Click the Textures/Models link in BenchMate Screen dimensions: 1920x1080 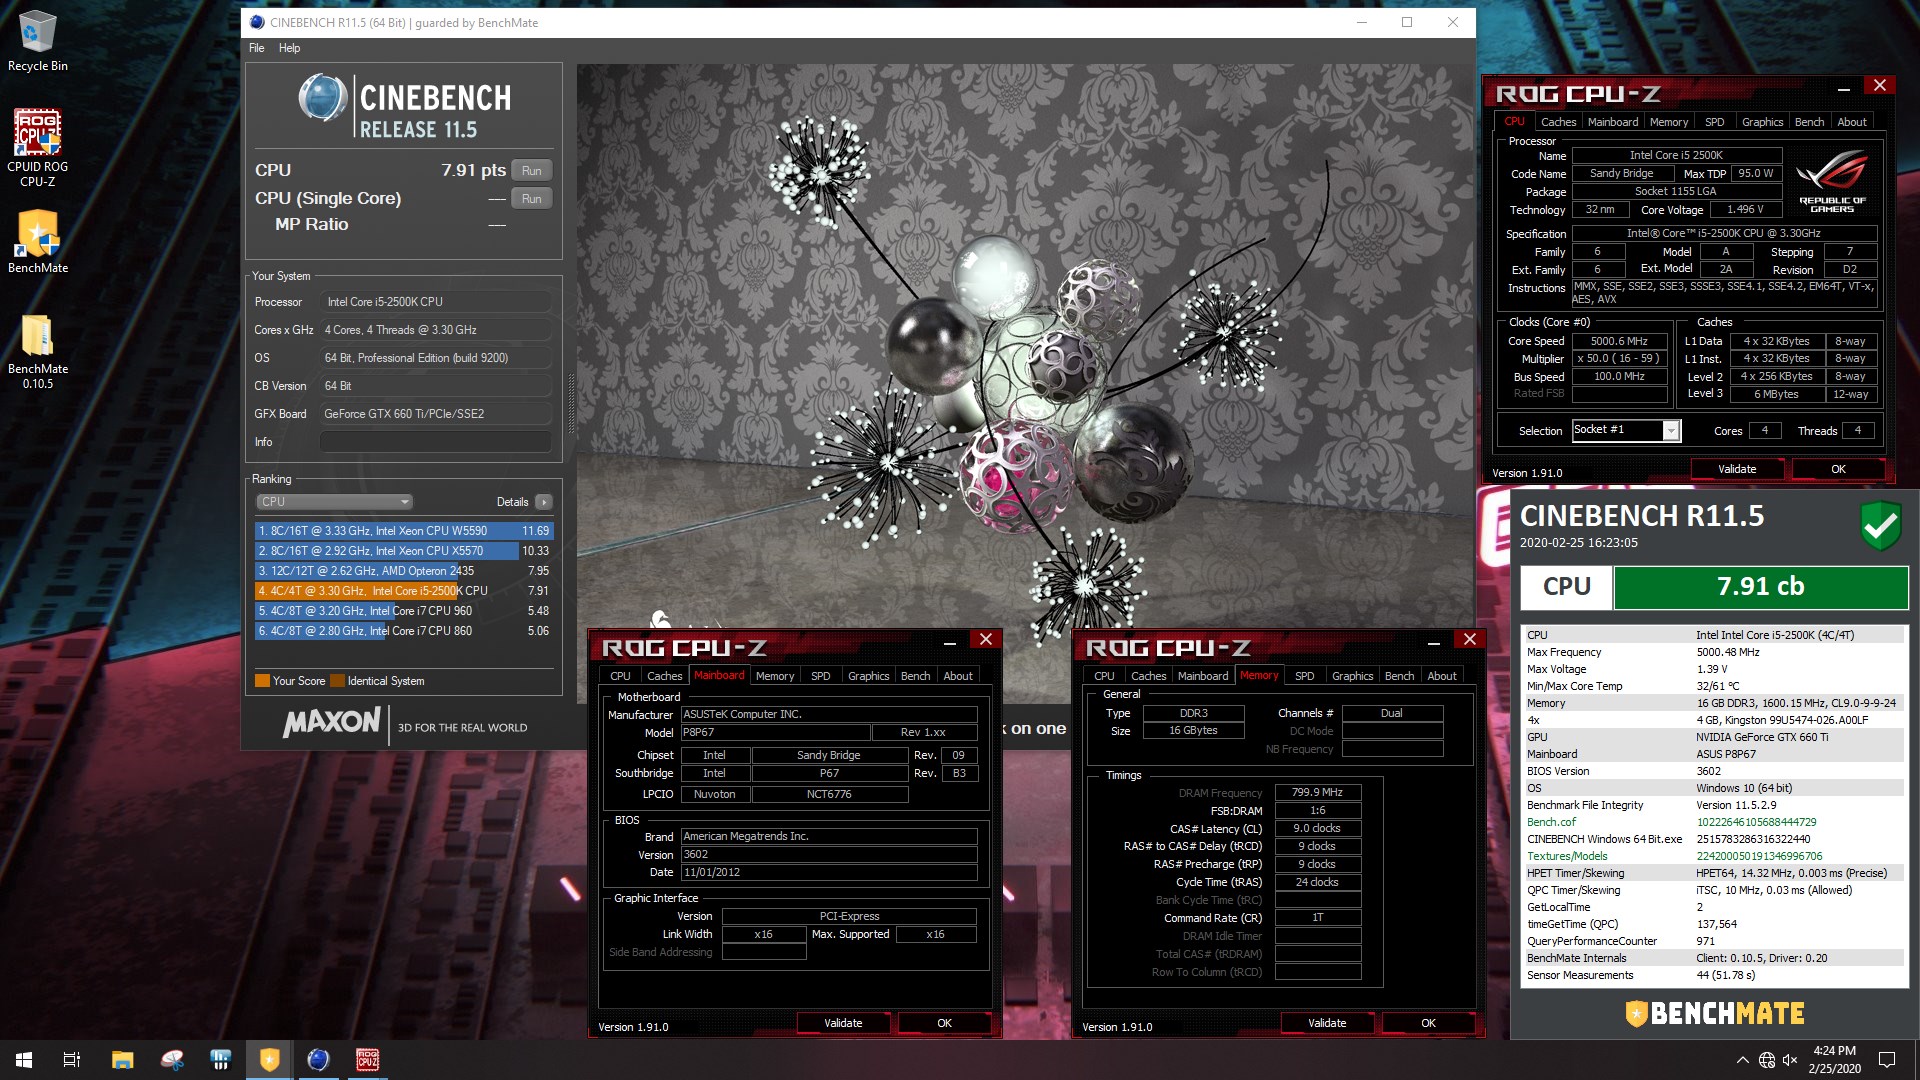click(1567, 856)
